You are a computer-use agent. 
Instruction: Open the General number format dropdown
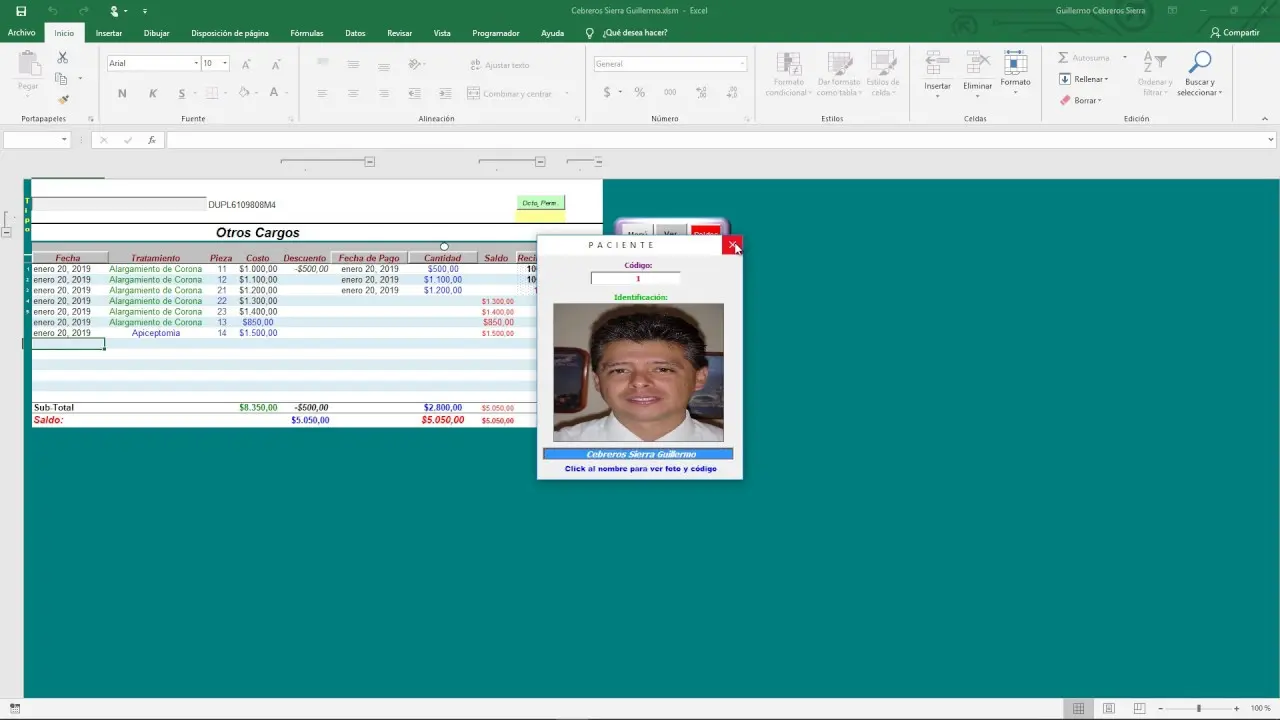(x=742, y=64)
